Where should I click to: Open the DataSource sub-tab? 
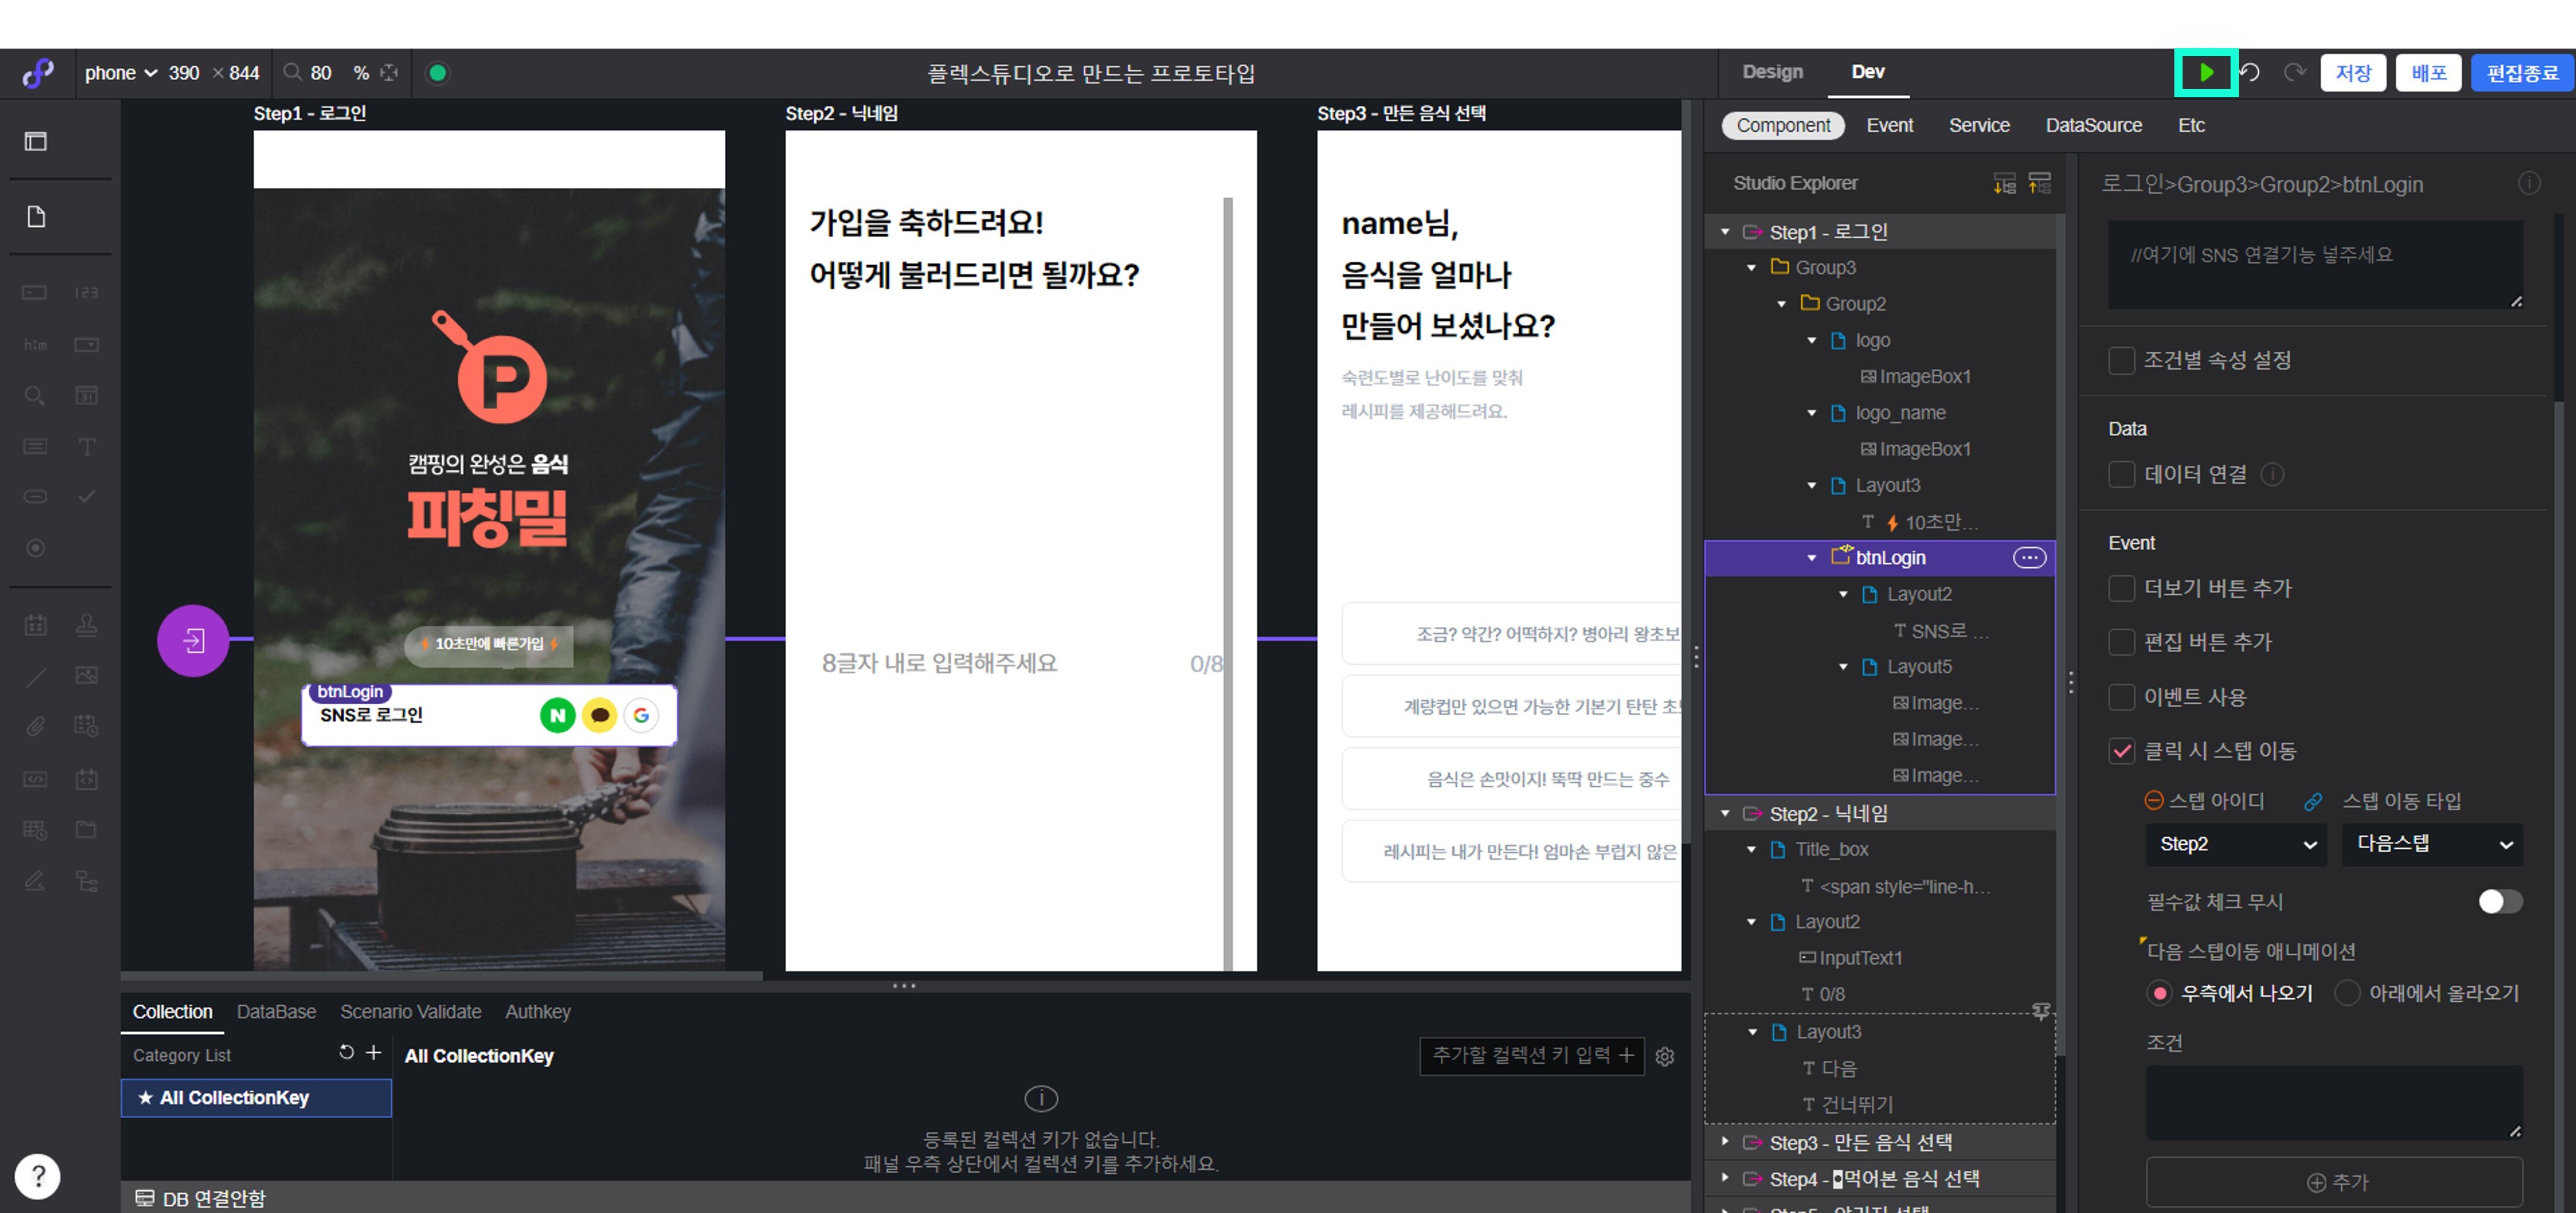click(2093, 125)
